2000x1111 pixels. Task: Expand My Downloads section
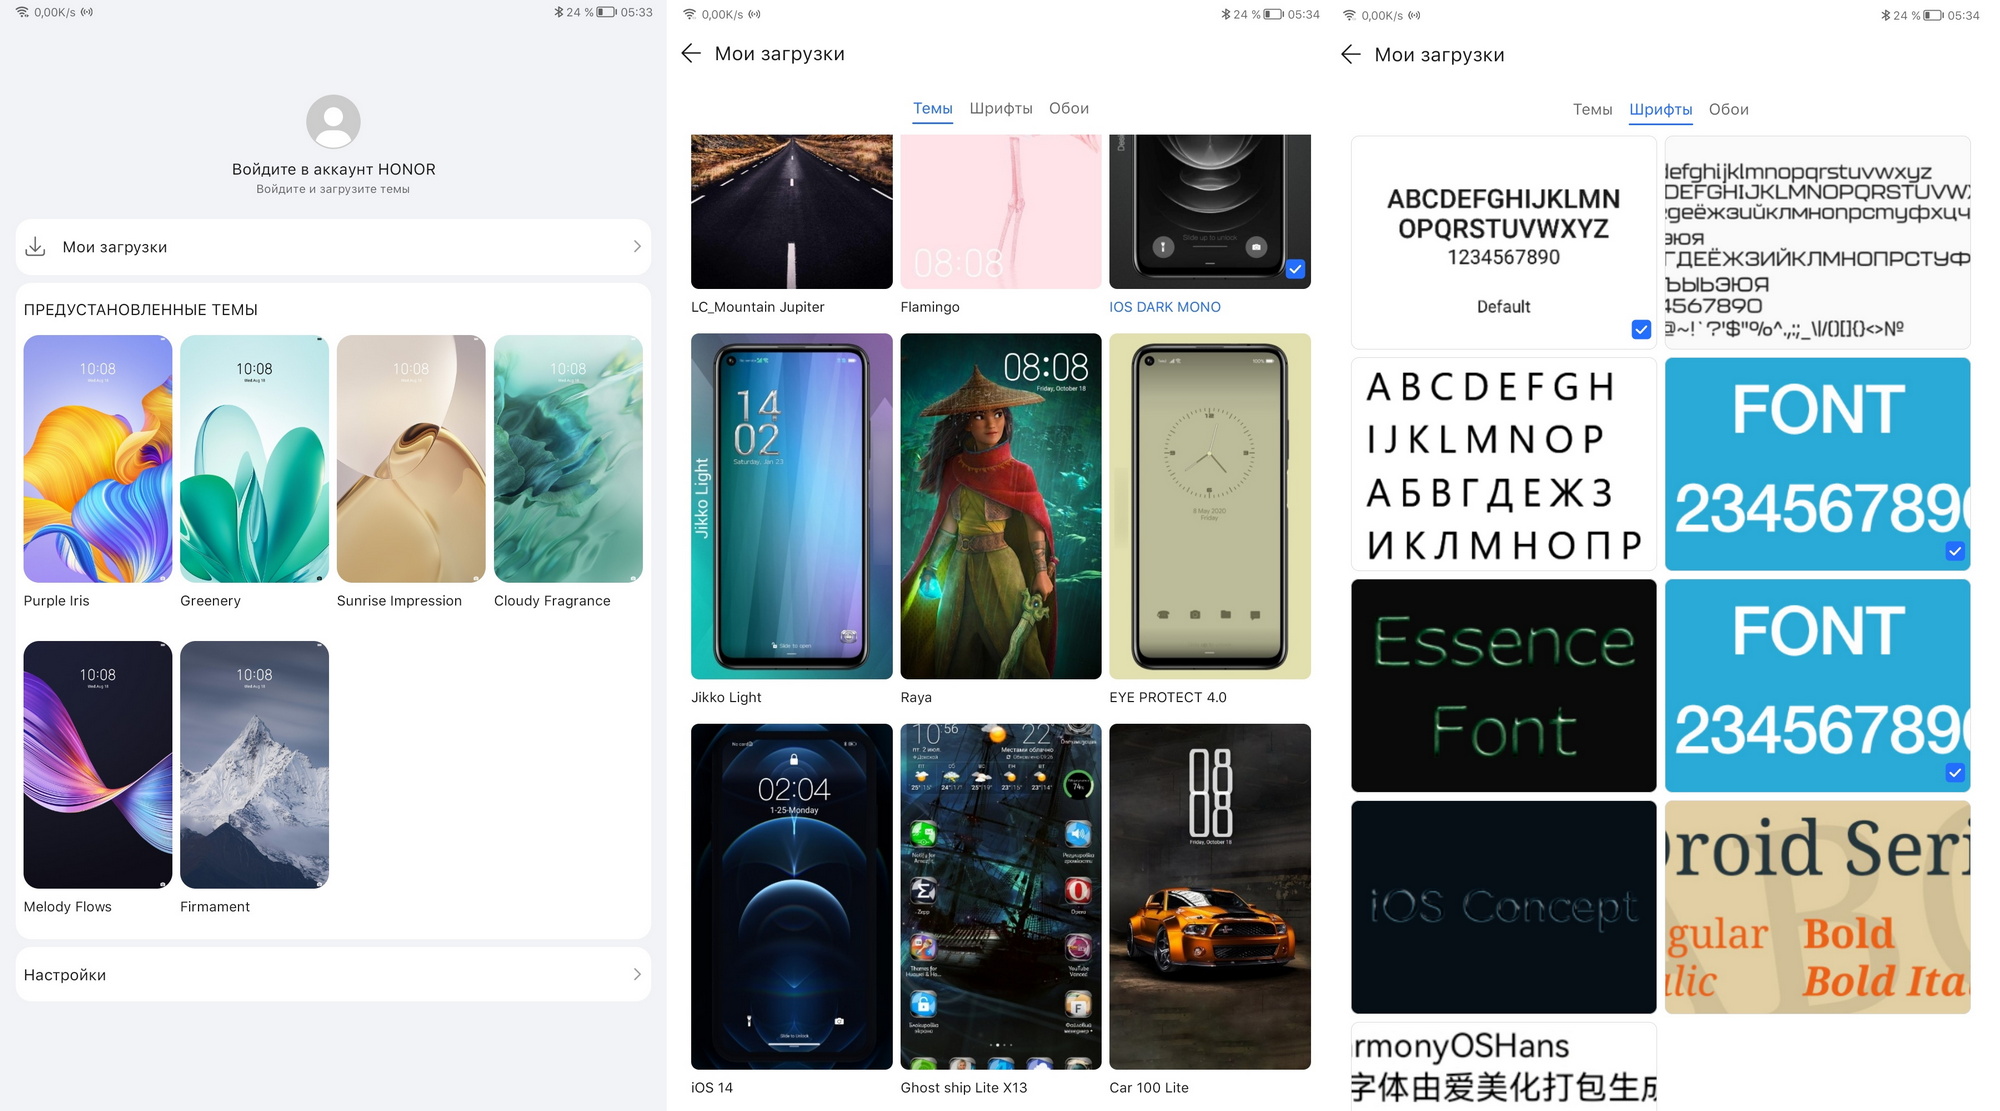[332, 246]
